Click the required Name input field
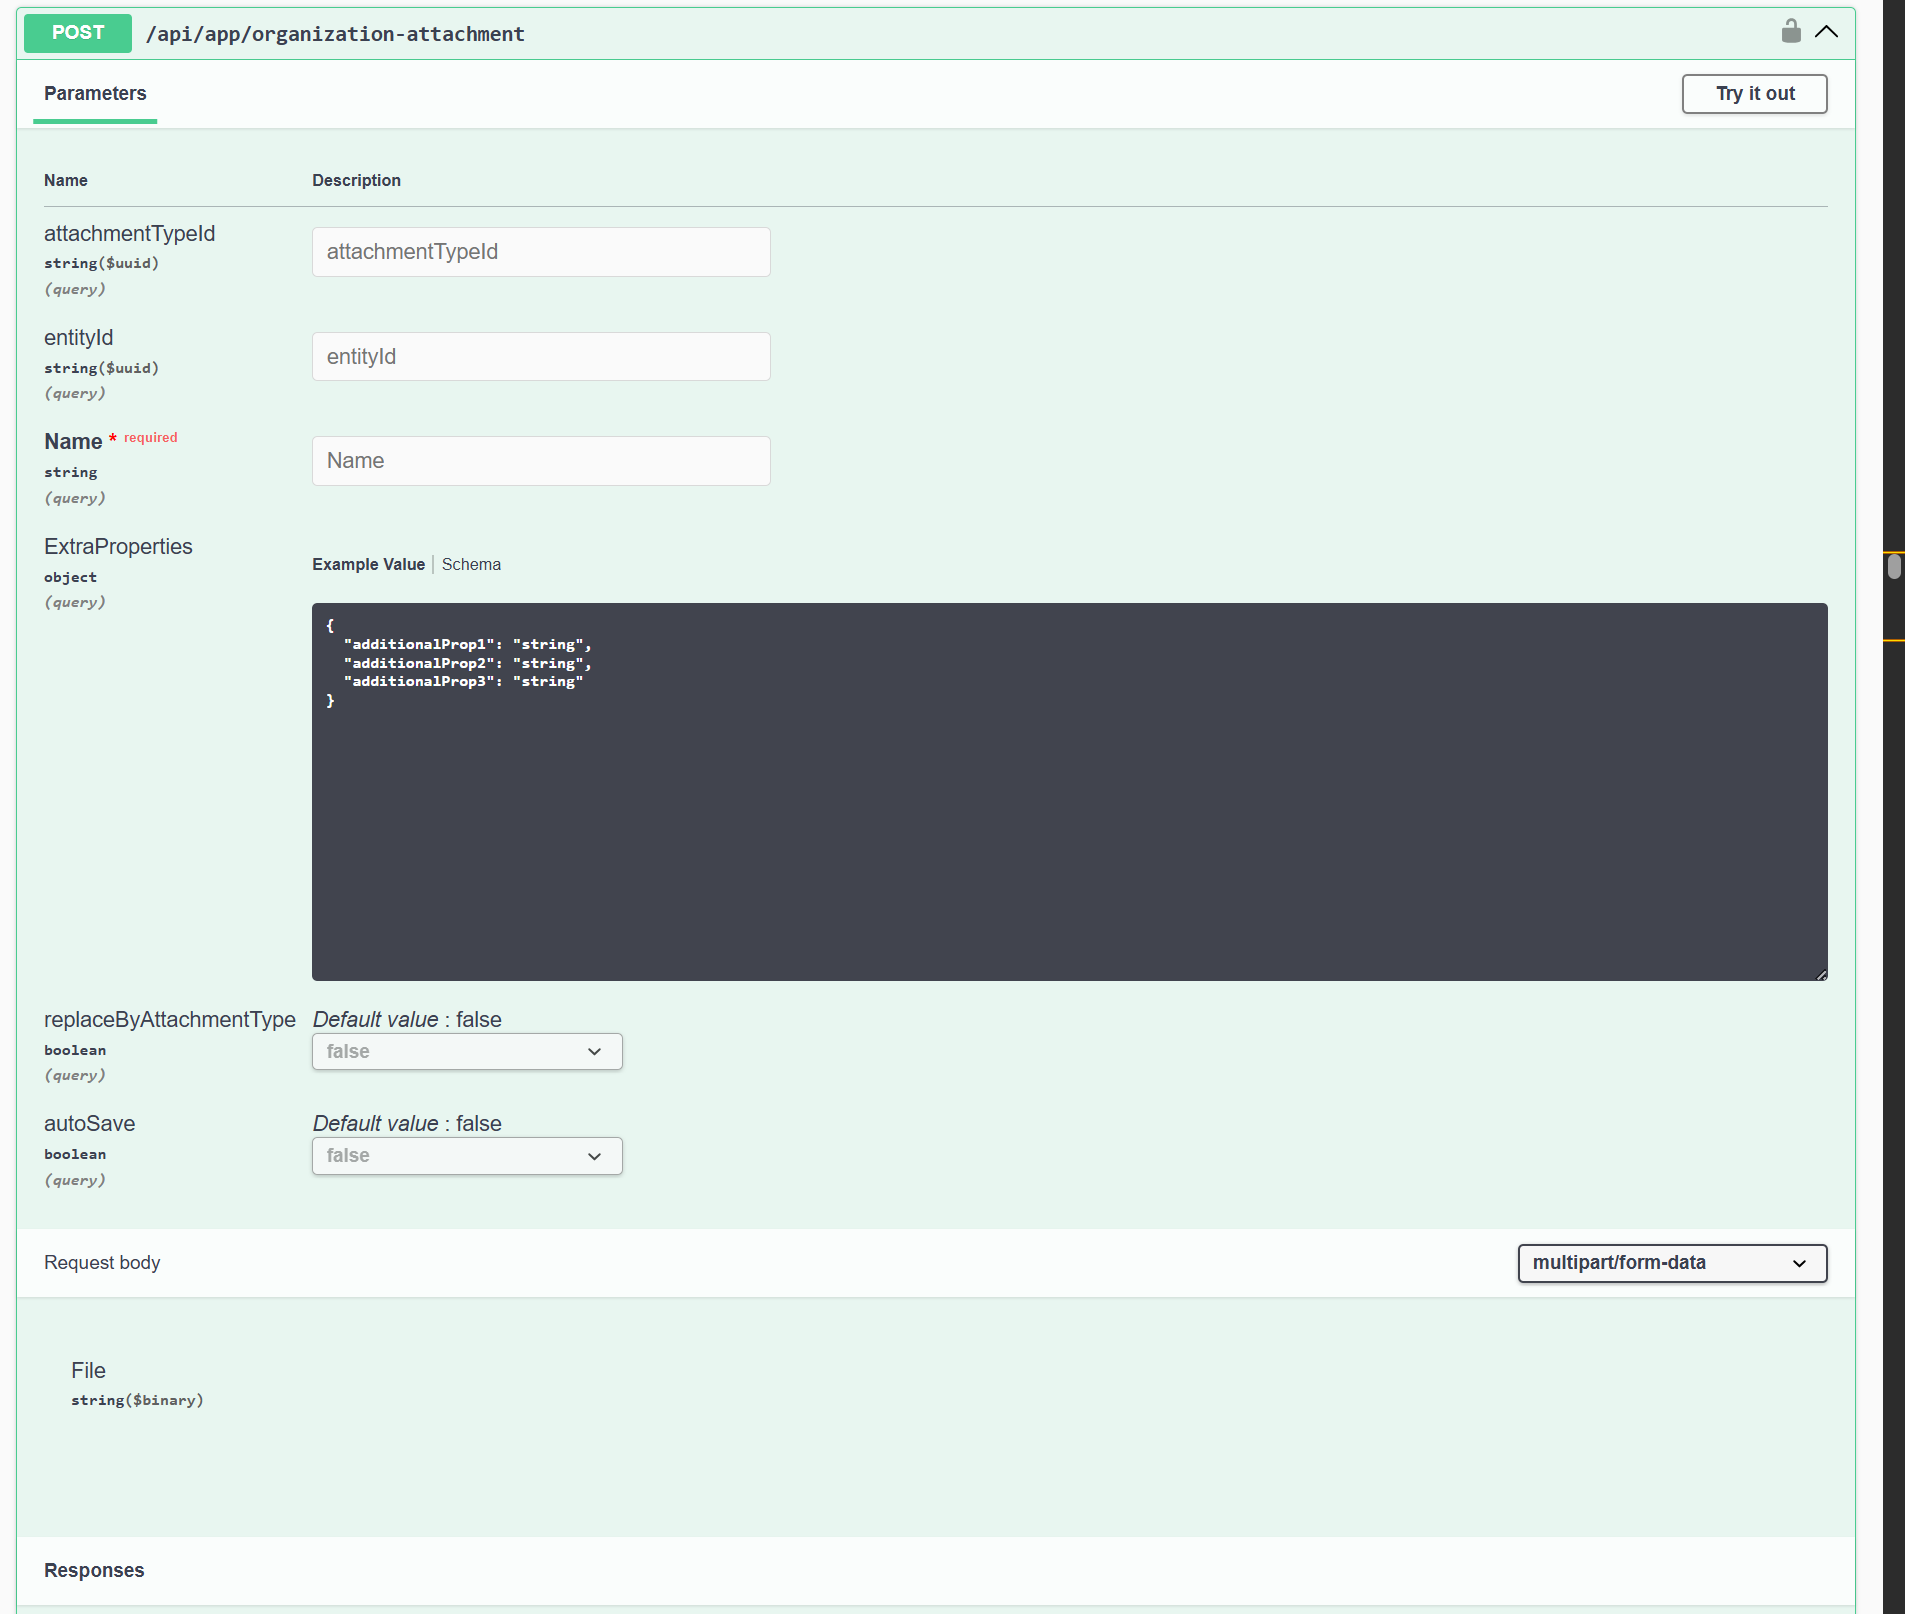Screen dimensions: 1905x1614 pyautogui.click(x=541, y=461)
